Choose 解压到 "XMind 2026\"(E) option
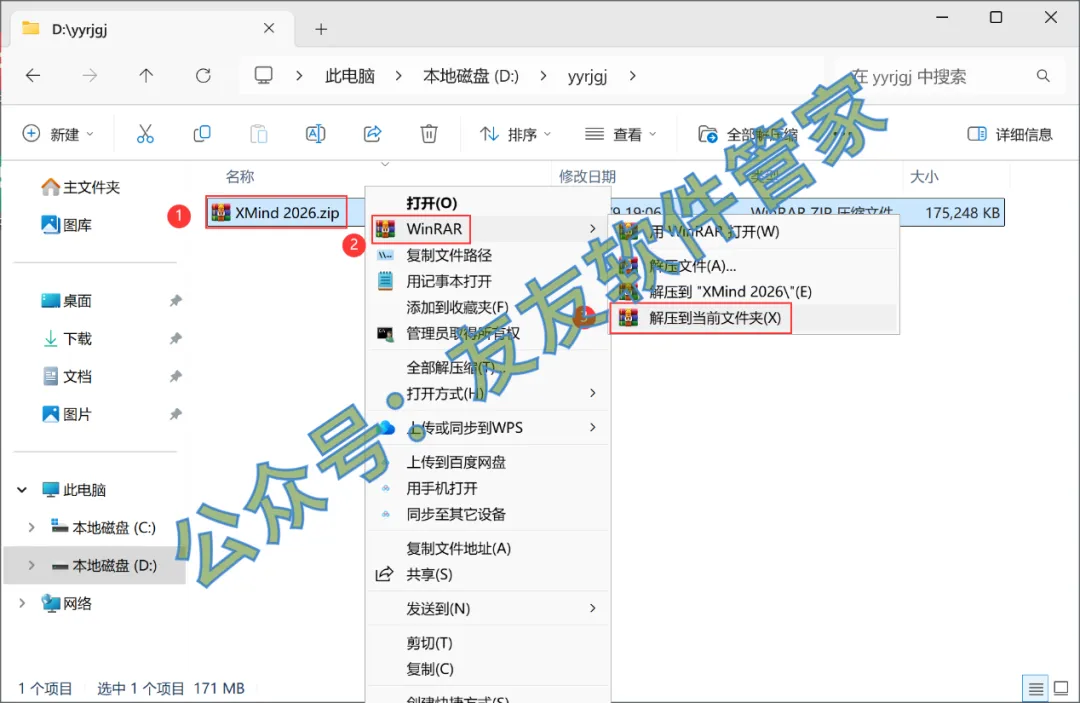The height and width of the screenshot is (703, 1080). [x=754, y=292]
